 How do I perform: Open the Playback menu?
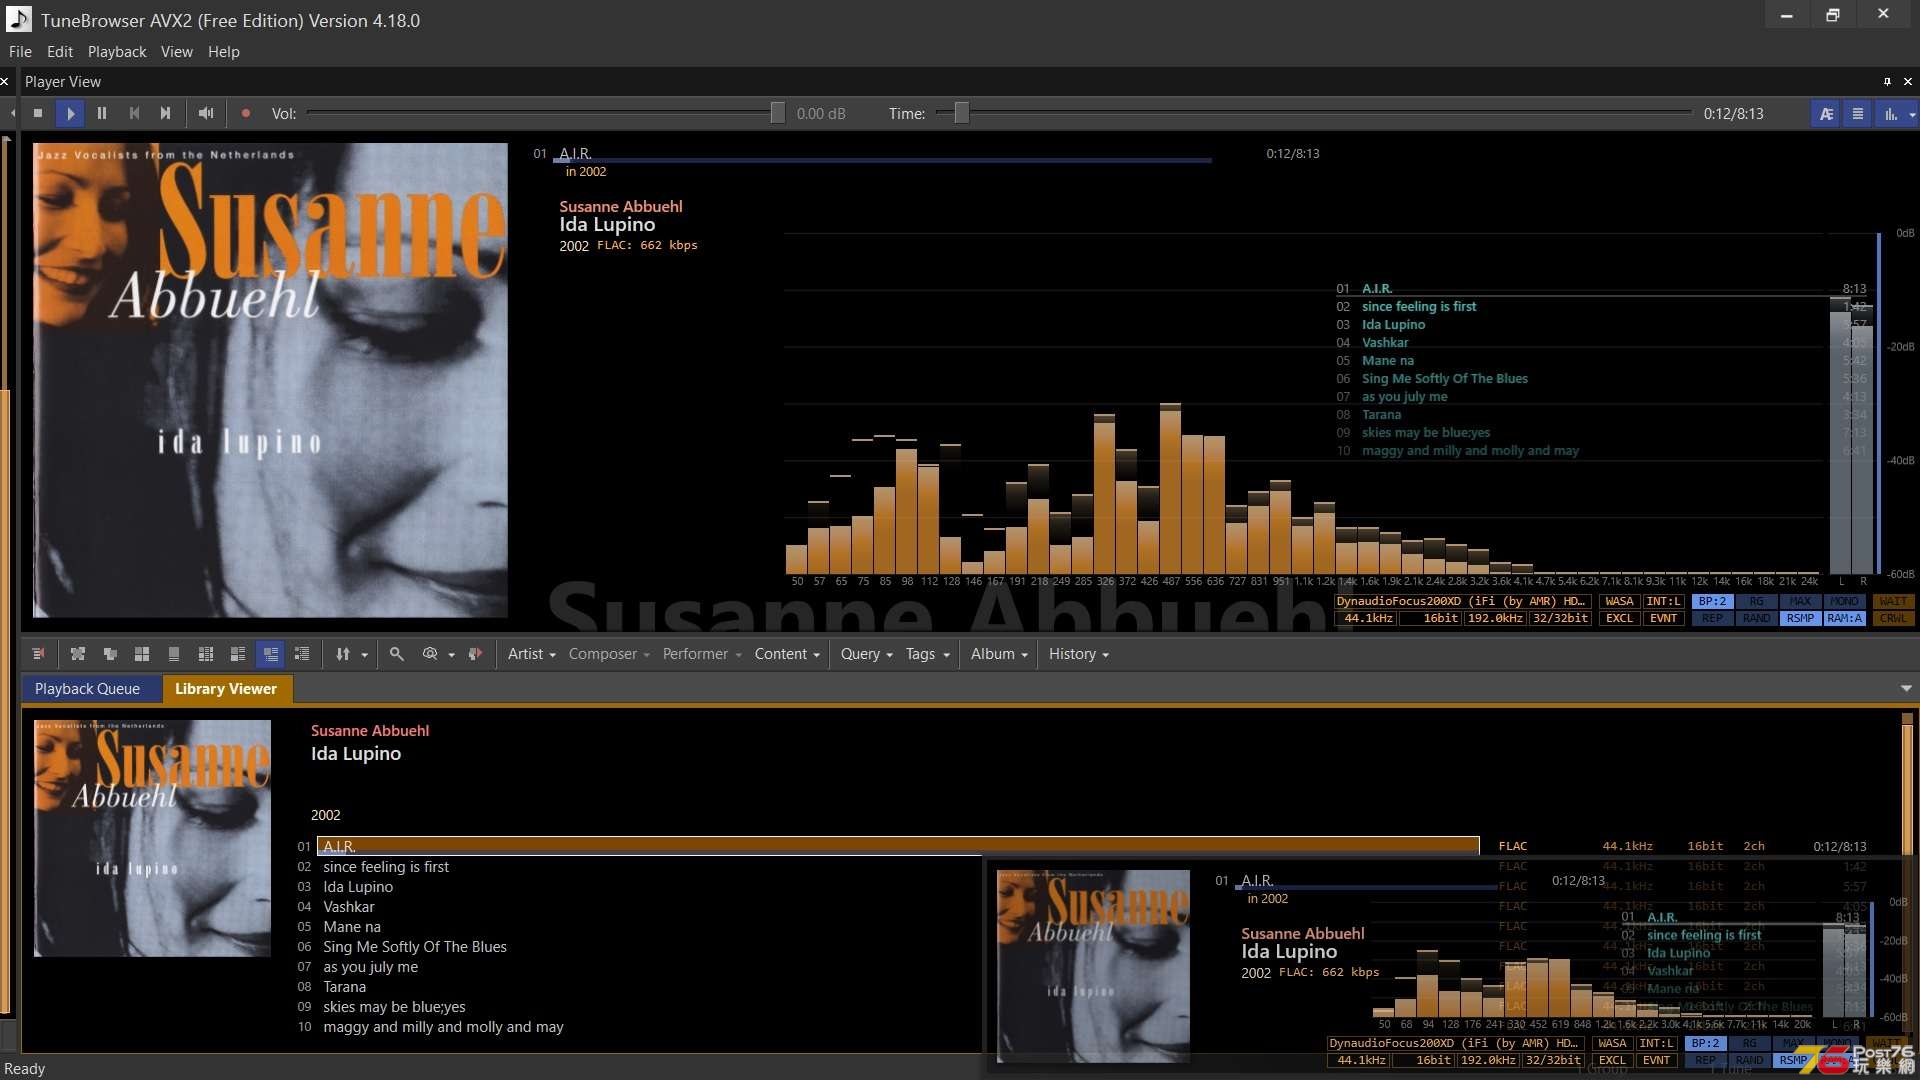(117, 52)
